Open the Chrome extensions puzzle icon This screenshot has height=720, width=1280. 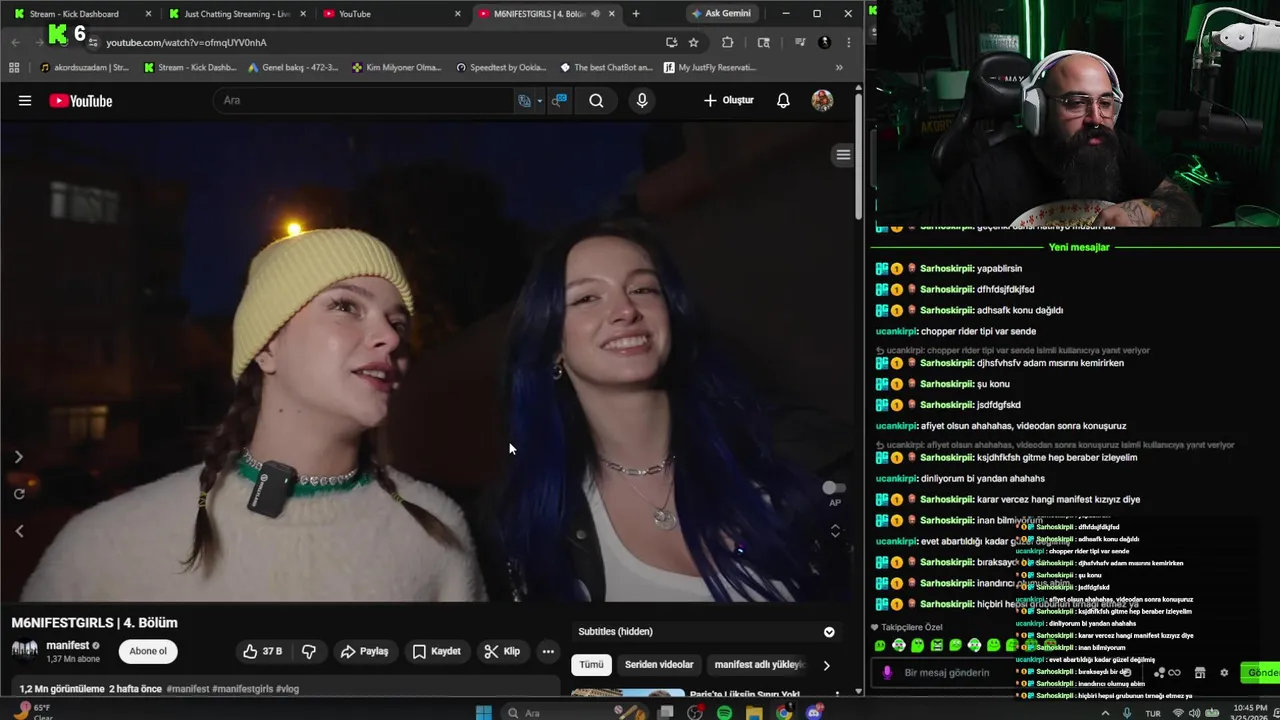point(727,43)
